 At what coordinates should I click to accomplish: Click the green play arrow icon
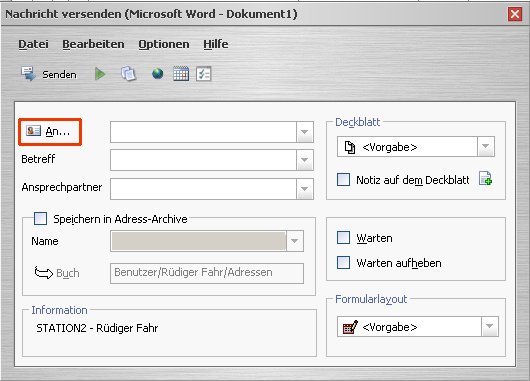click(x=100, y=74)
